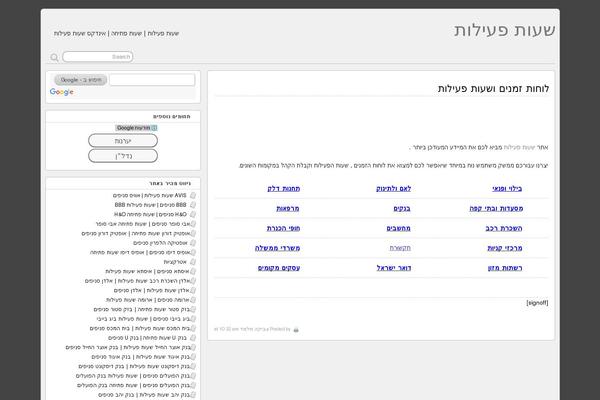Open the בילוי ופנאי category link
Viewport: 600px width, 400px height.
point(507,188)
